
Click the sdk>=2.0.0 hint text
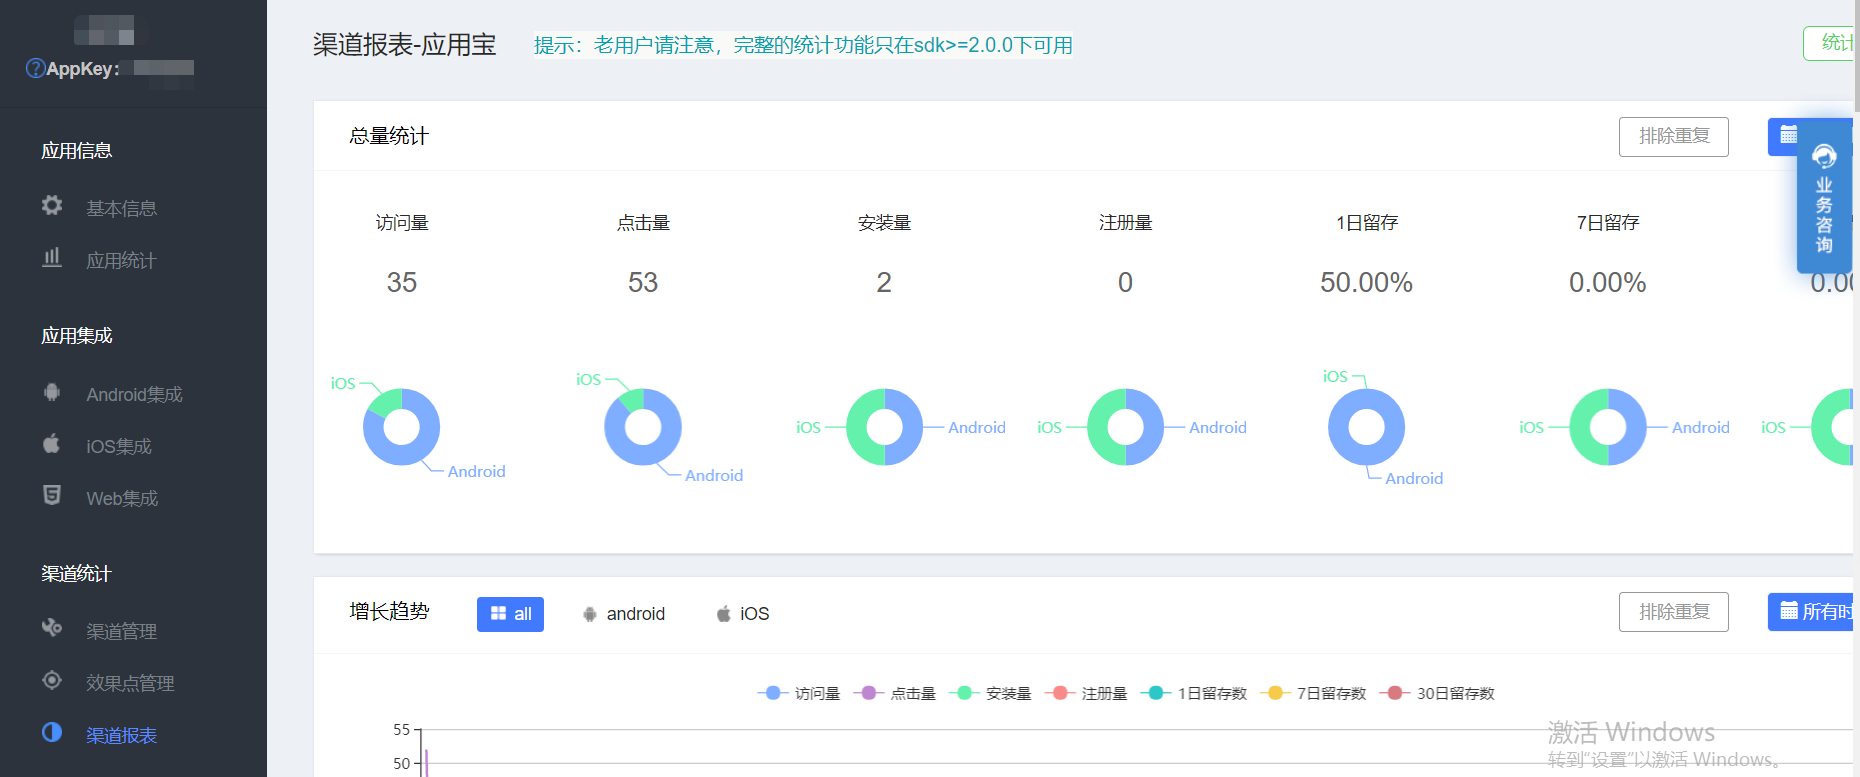click(x=803, y=45)
